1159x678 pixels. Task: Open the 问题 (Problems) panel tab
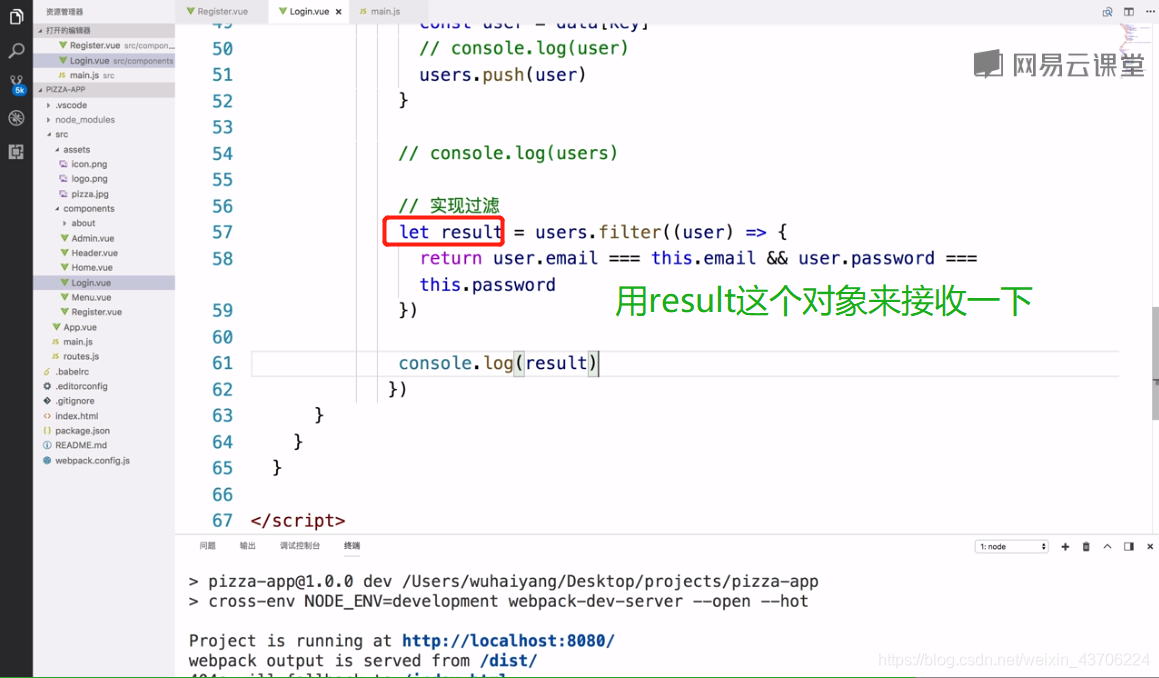point(208,546)
